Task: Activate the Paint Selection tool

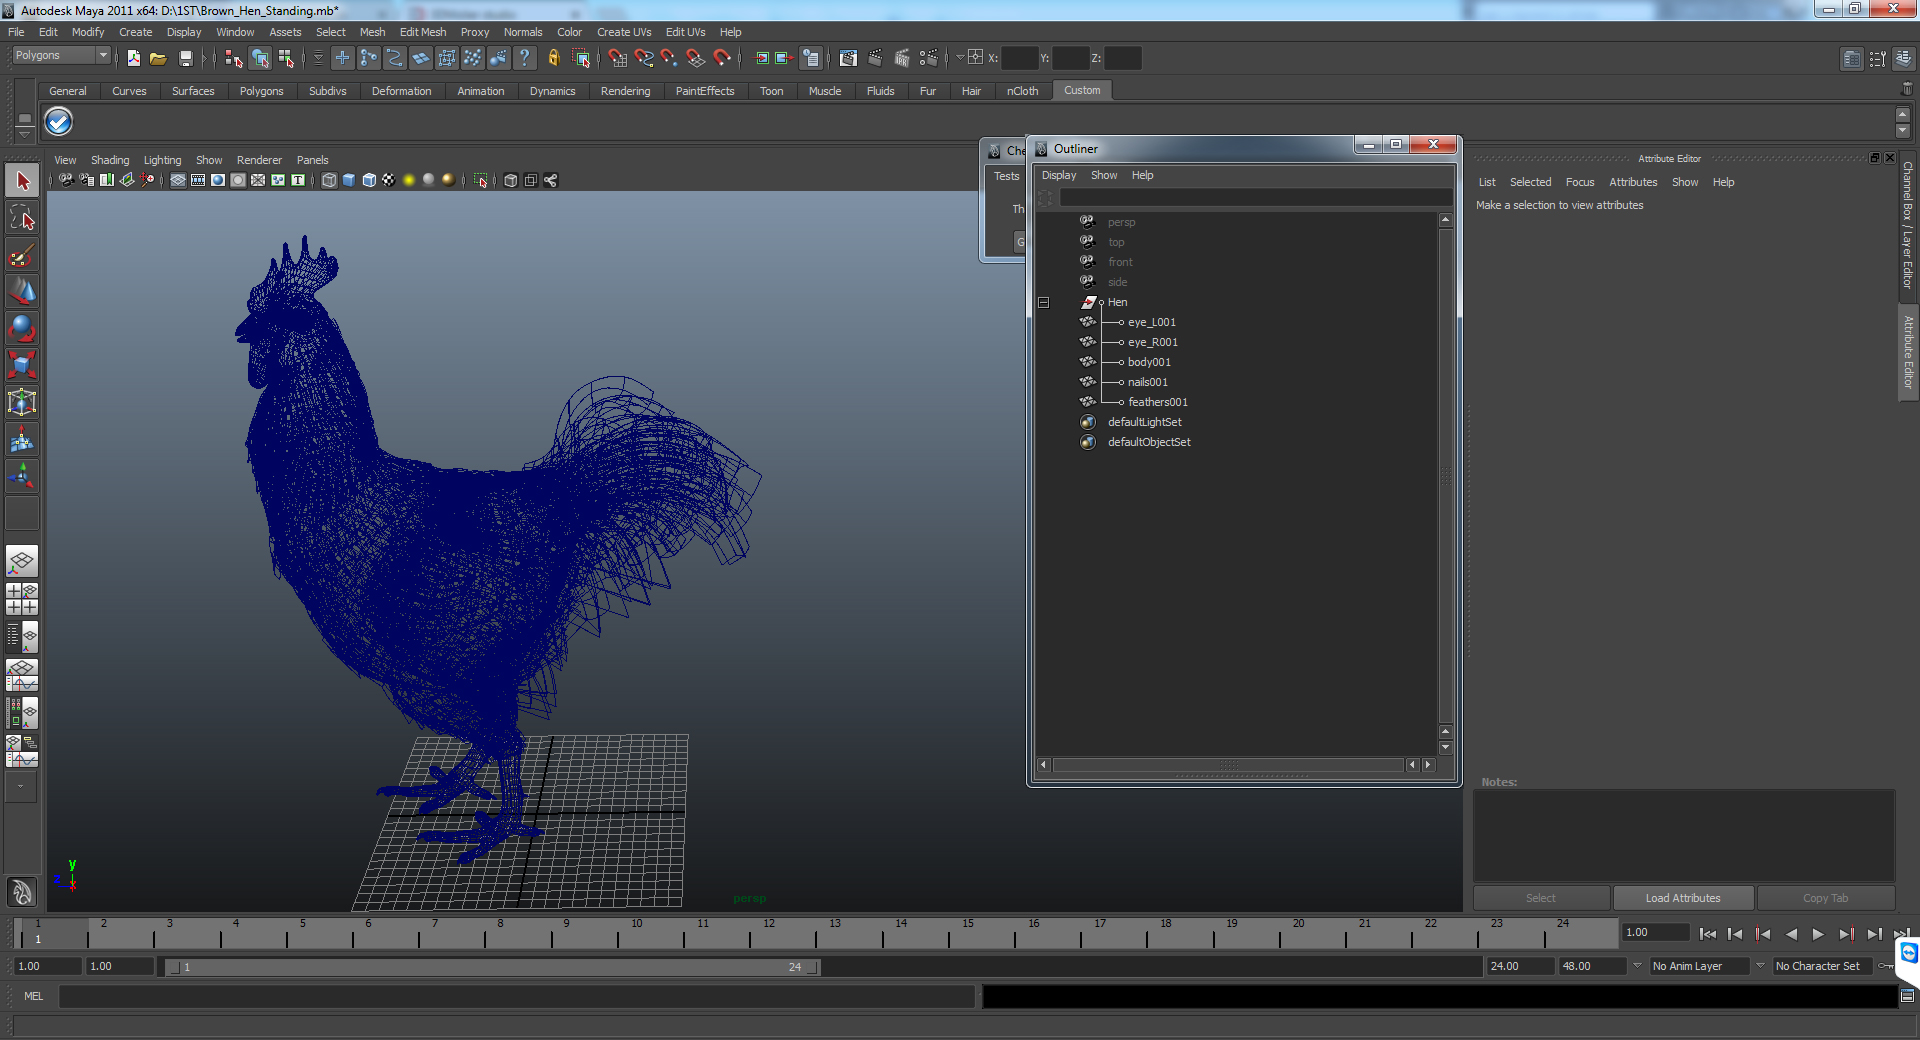Action: pyautogui.click(x=22, y=255)
